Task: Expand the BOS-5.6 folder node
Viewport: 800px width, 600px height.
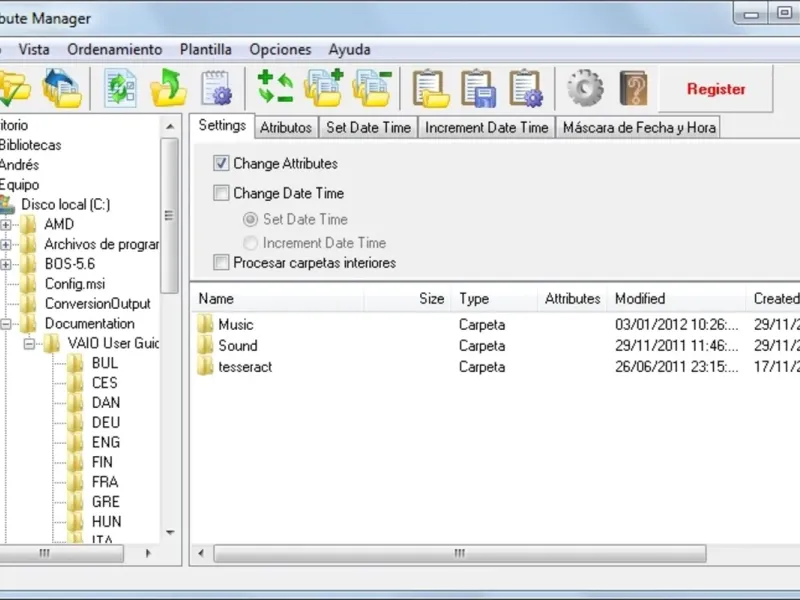Action: 6,264
